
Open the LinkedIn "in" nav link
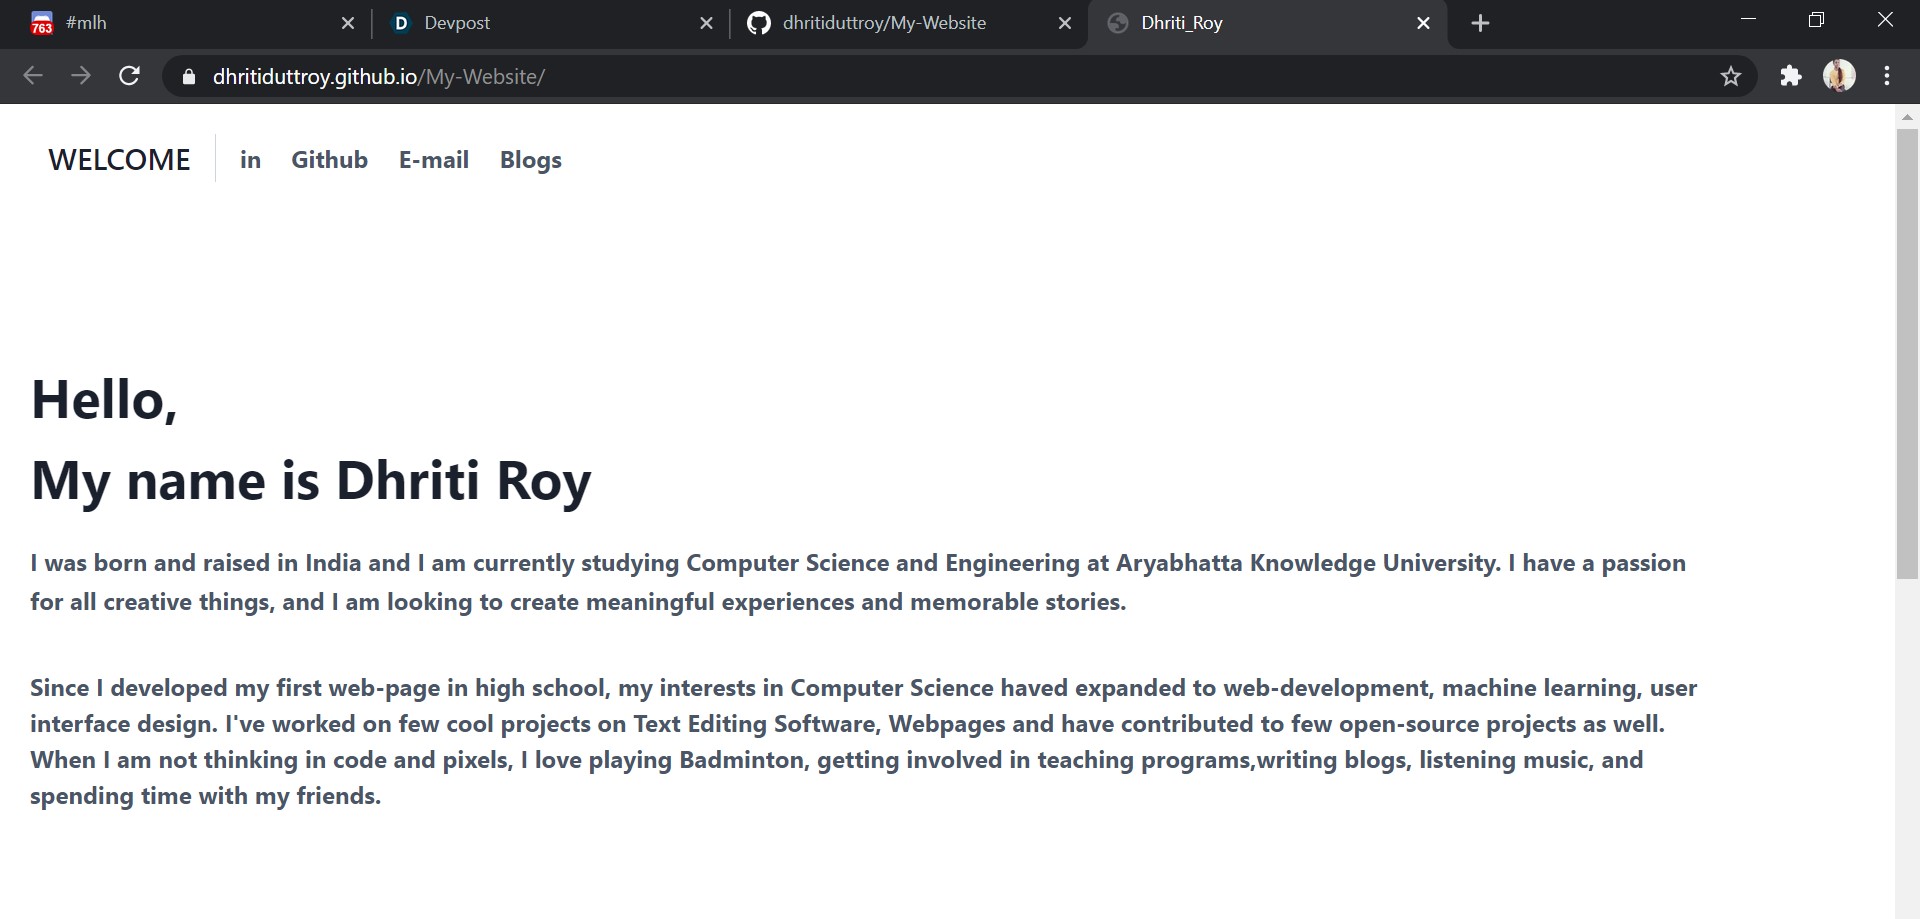click(x=250, y=160)
